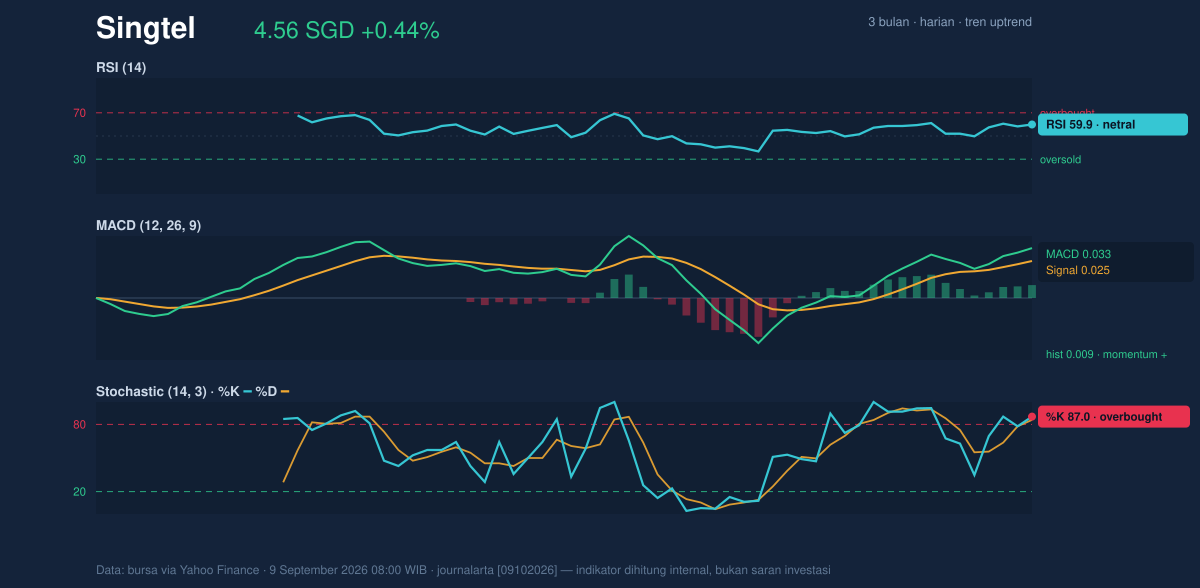Click the MACD (12, 26, 9) heading

[148, 226]
